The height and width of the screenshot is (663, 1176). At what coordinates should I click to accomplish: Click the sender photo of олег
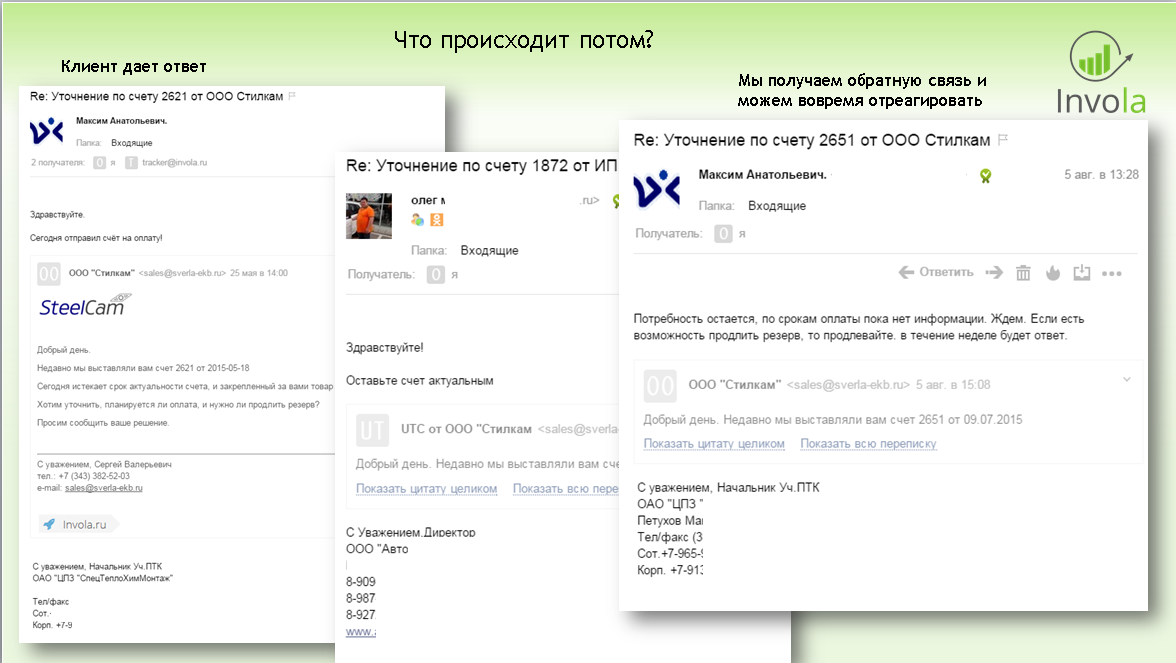coord(369,218)
